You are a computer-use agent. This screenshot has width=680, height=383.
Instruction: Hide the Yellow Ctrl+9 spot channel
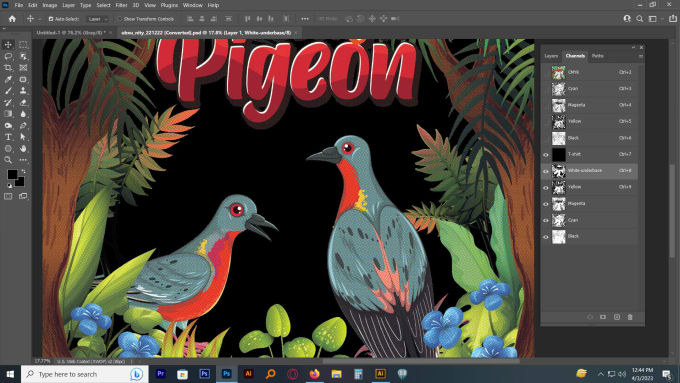click(546, 187)
